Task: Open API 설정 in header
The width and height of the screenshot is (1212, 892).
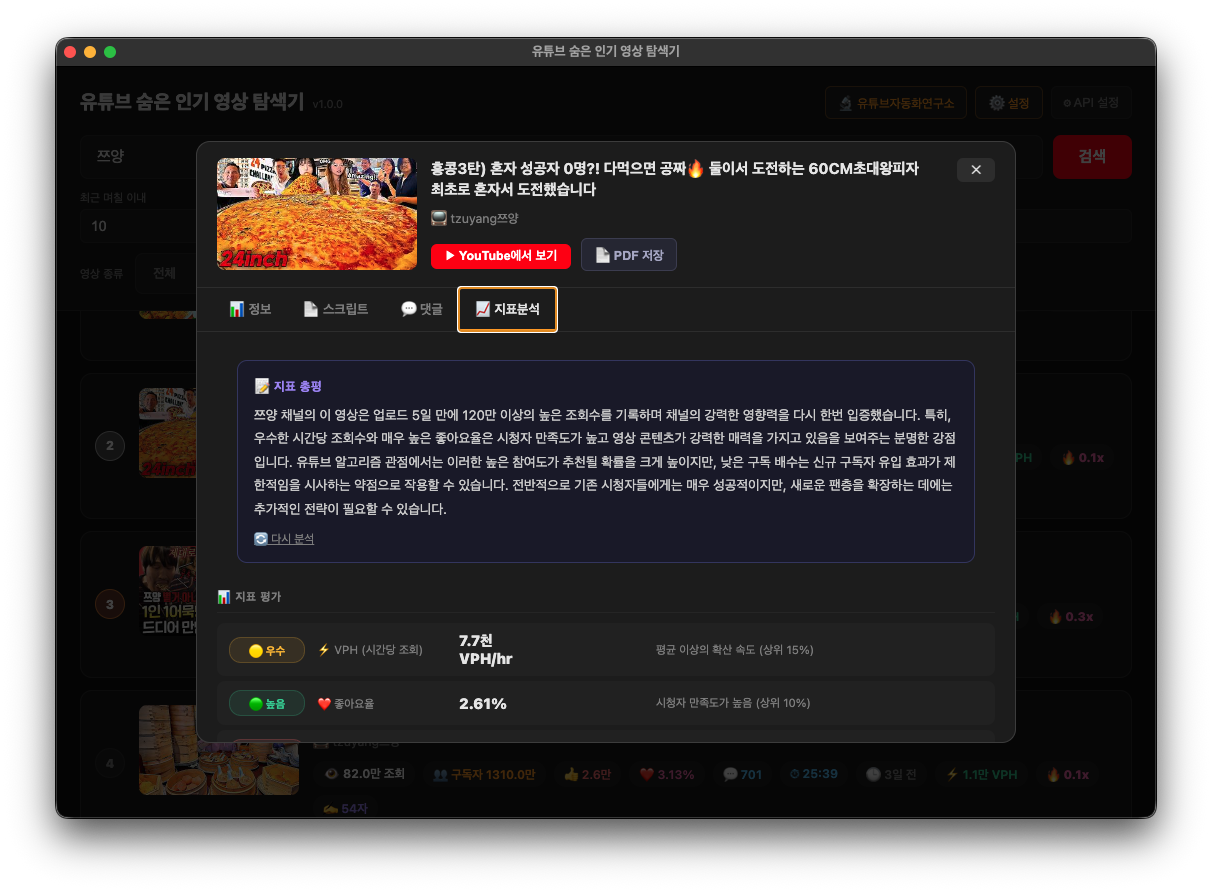Action: point(1091,102)
